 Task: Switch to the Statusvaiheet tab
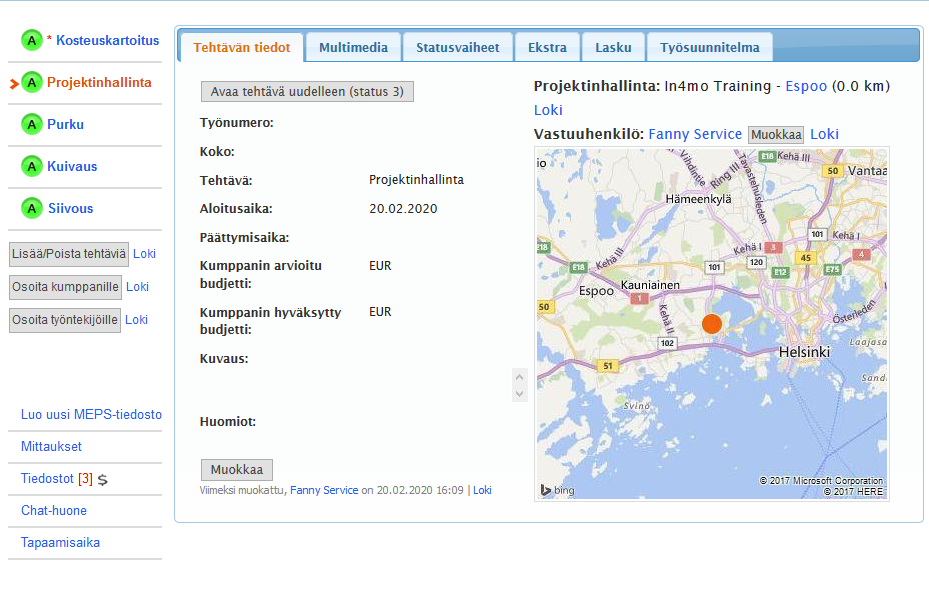click(x=457, y=47)
